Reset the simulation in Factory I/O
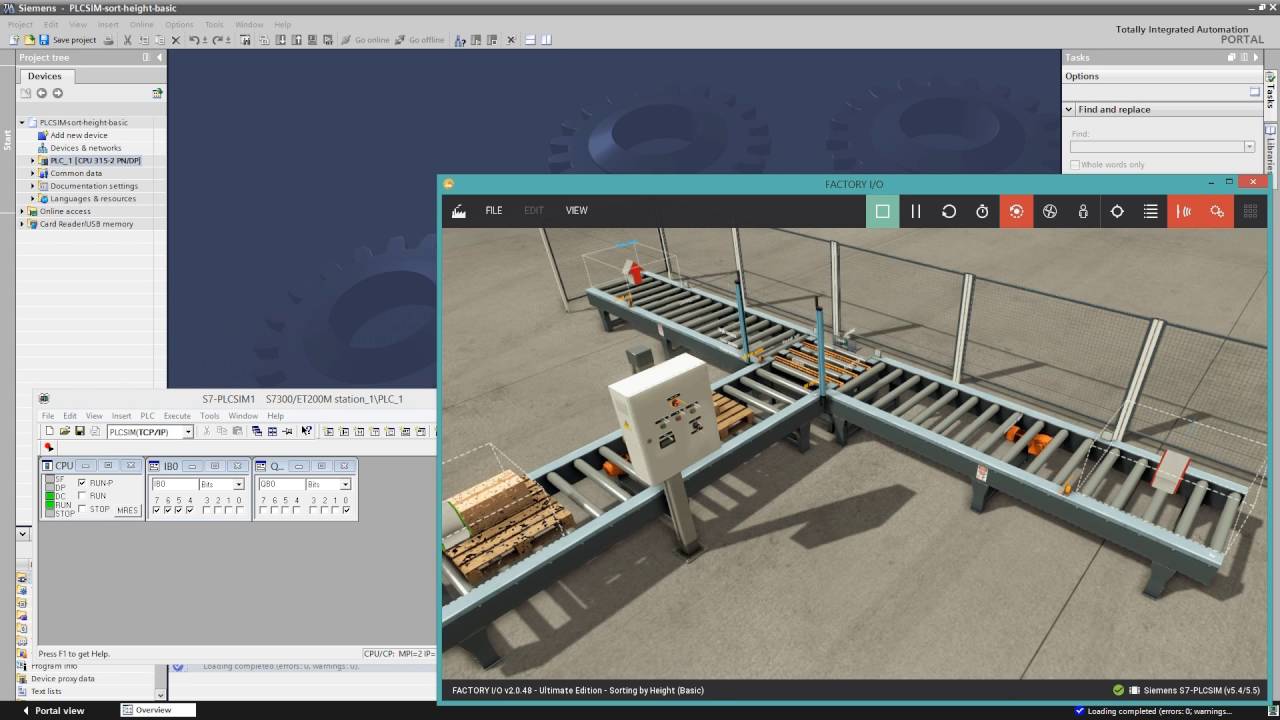 click(949, 211)
